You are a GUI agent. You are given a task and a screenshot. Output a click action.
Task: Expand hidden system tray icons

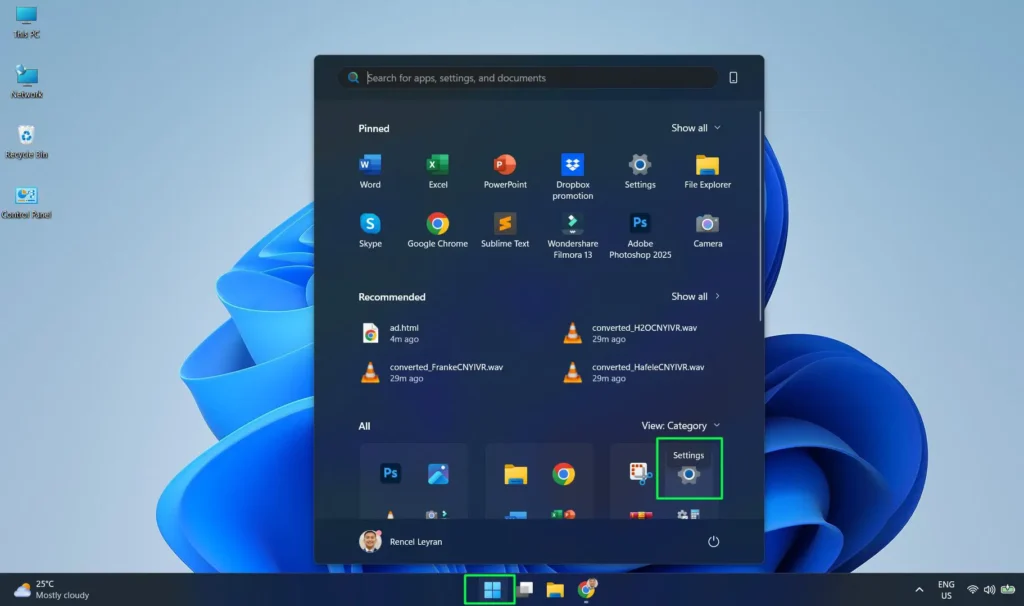tap(919, 589)
